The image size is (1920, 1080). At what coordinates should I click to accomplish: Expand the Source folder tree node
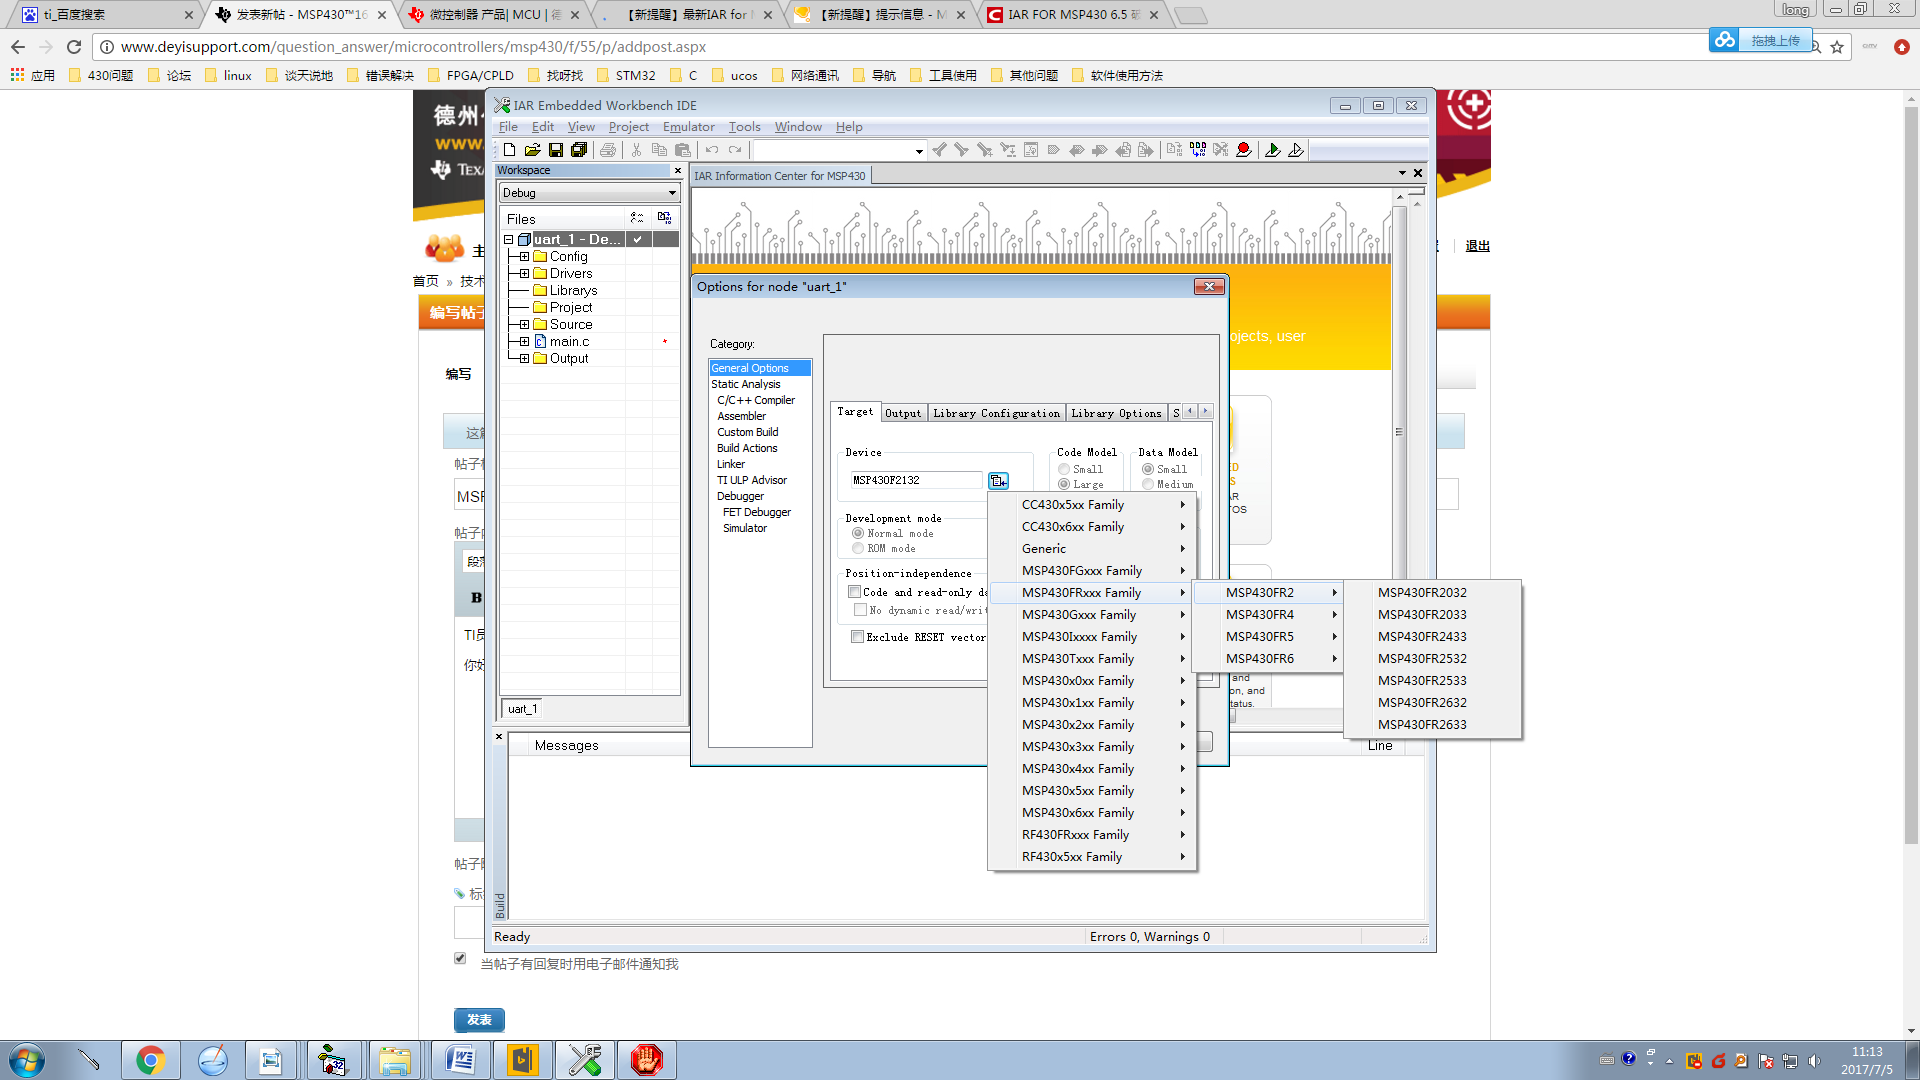524,325
